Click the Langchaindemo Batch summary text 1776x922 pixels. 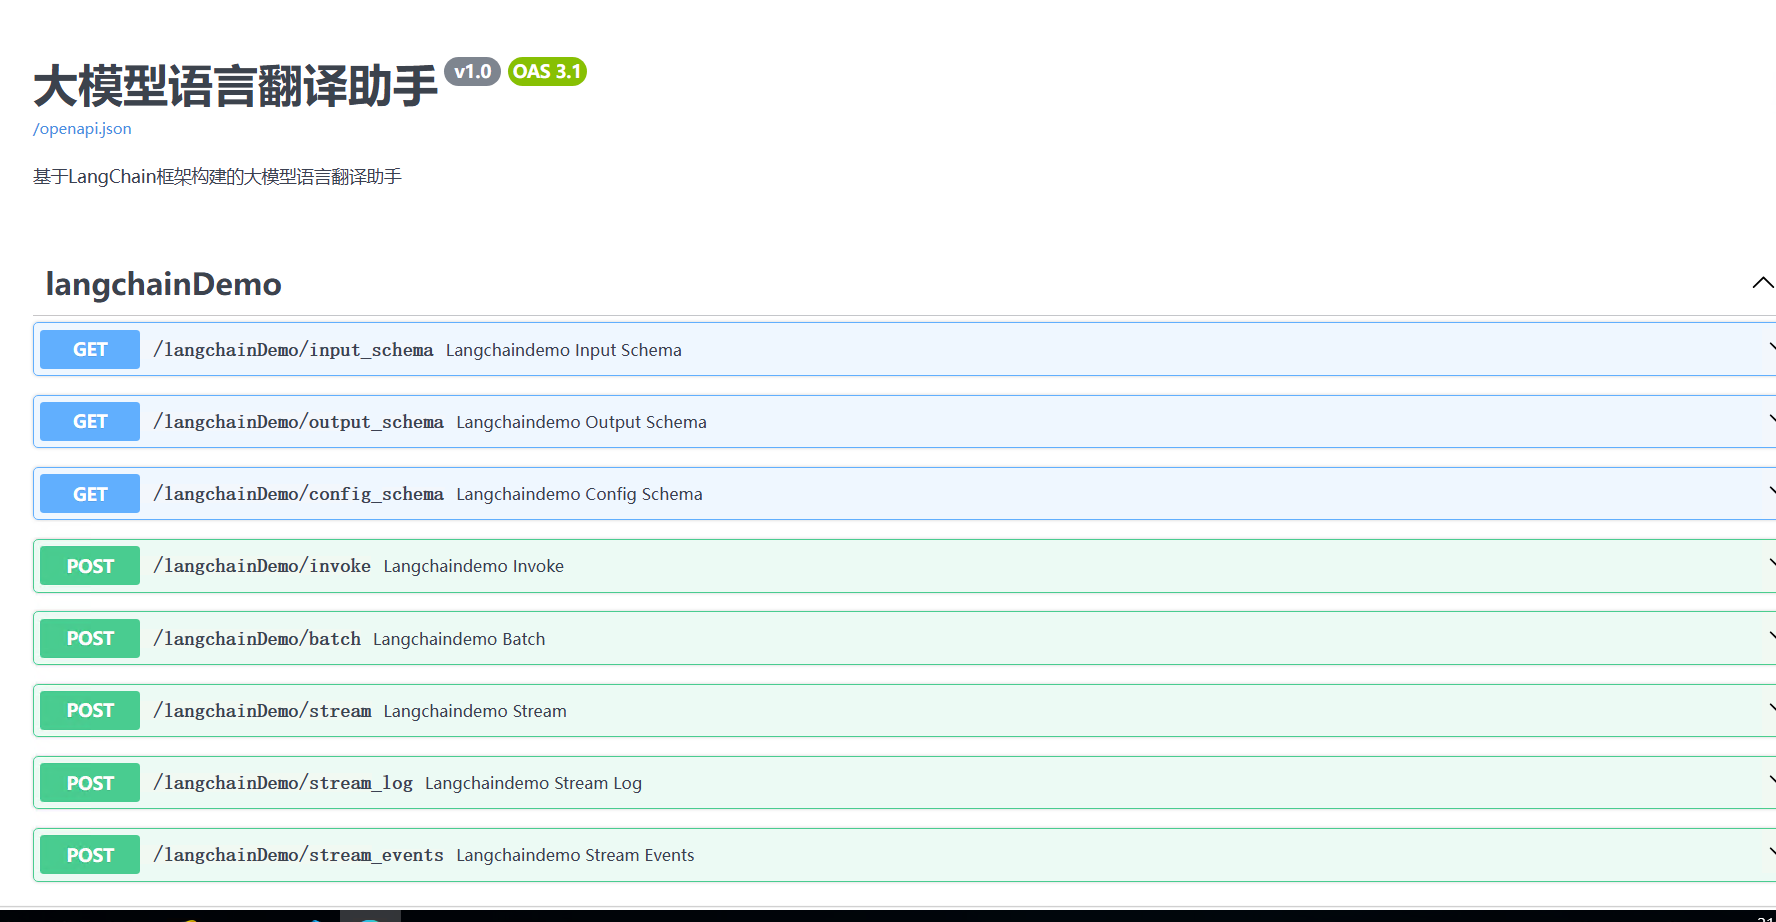point(459,639)
